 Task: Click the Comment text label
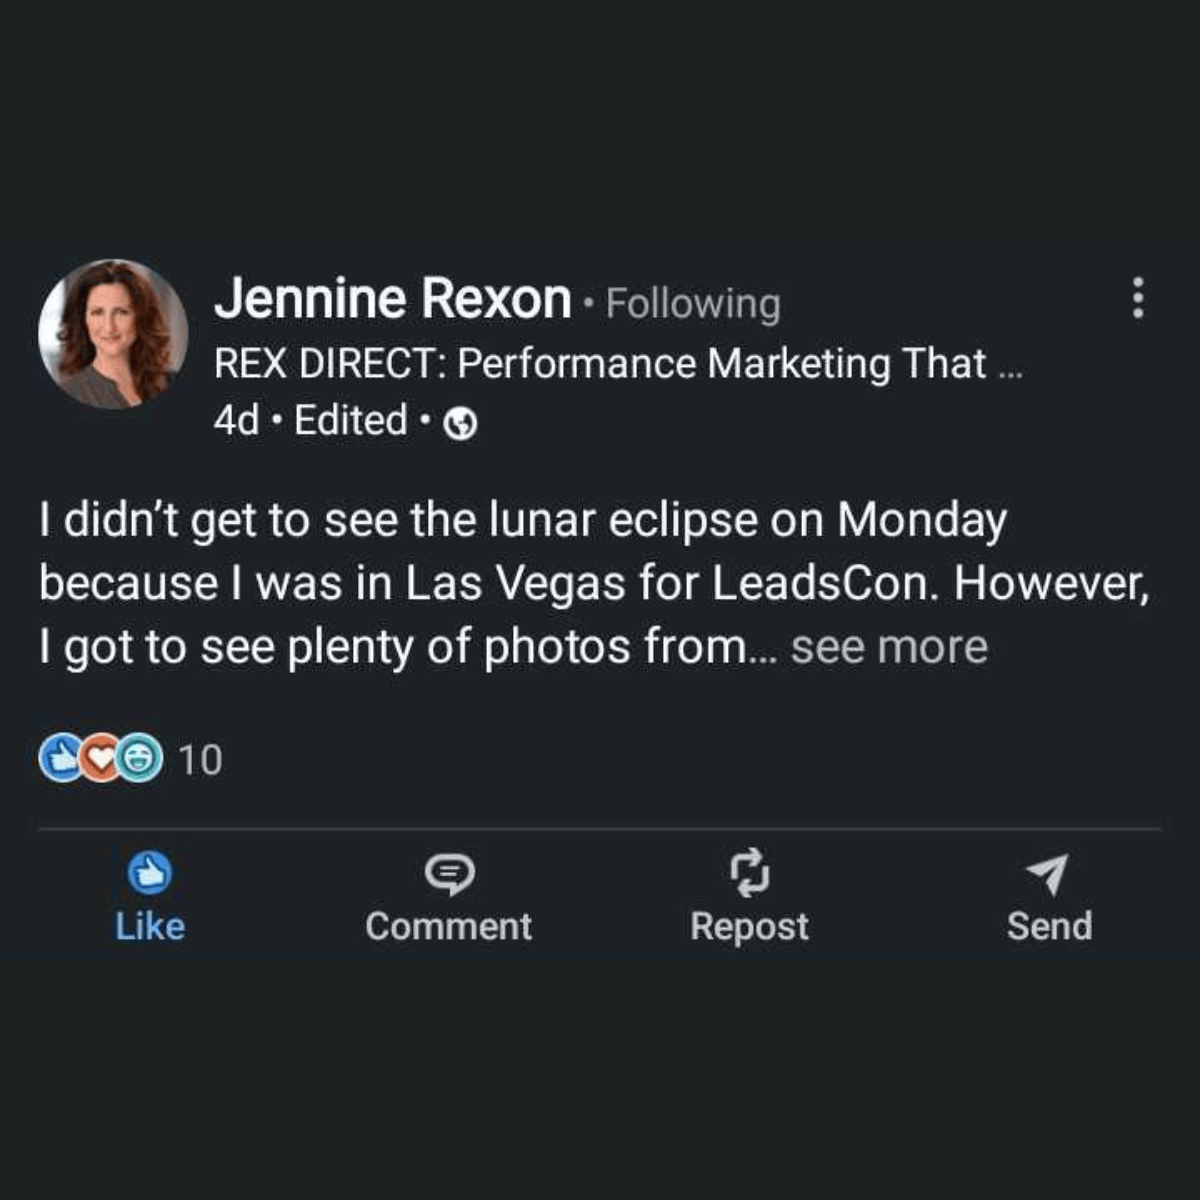449,926
